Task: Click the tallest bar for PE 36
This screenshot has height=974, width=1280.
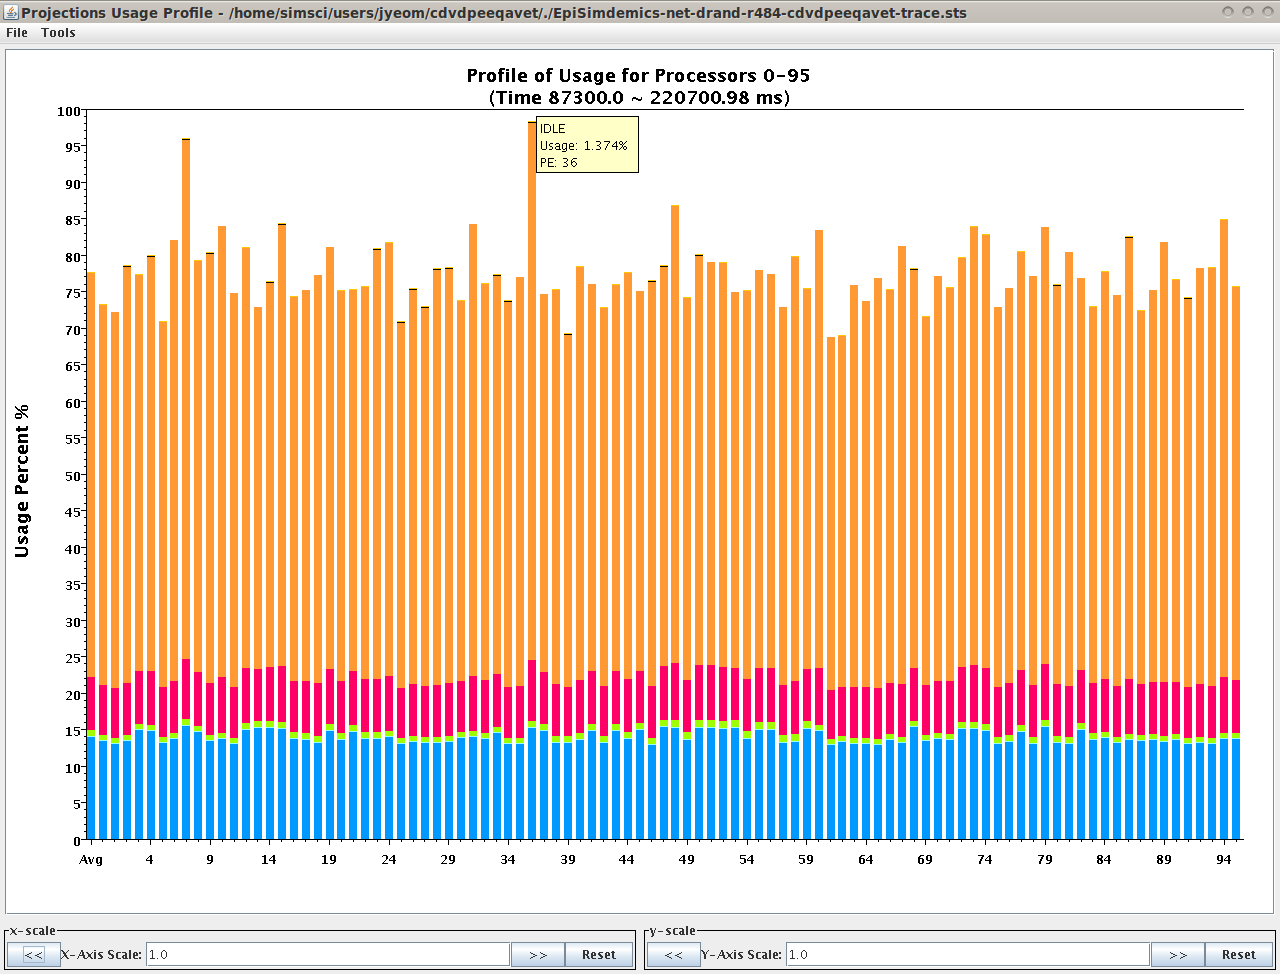Action: tap(532, 400)
